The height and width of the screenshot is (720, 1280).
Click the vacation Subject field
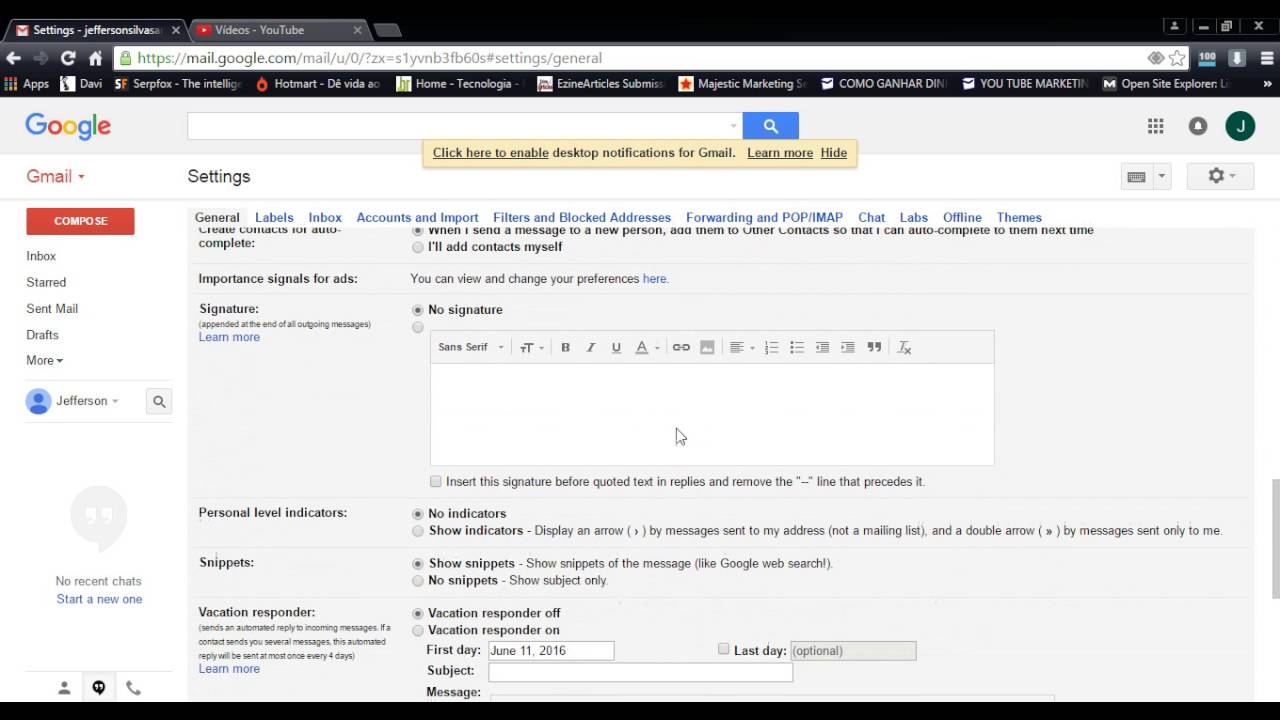click(640, 671)
